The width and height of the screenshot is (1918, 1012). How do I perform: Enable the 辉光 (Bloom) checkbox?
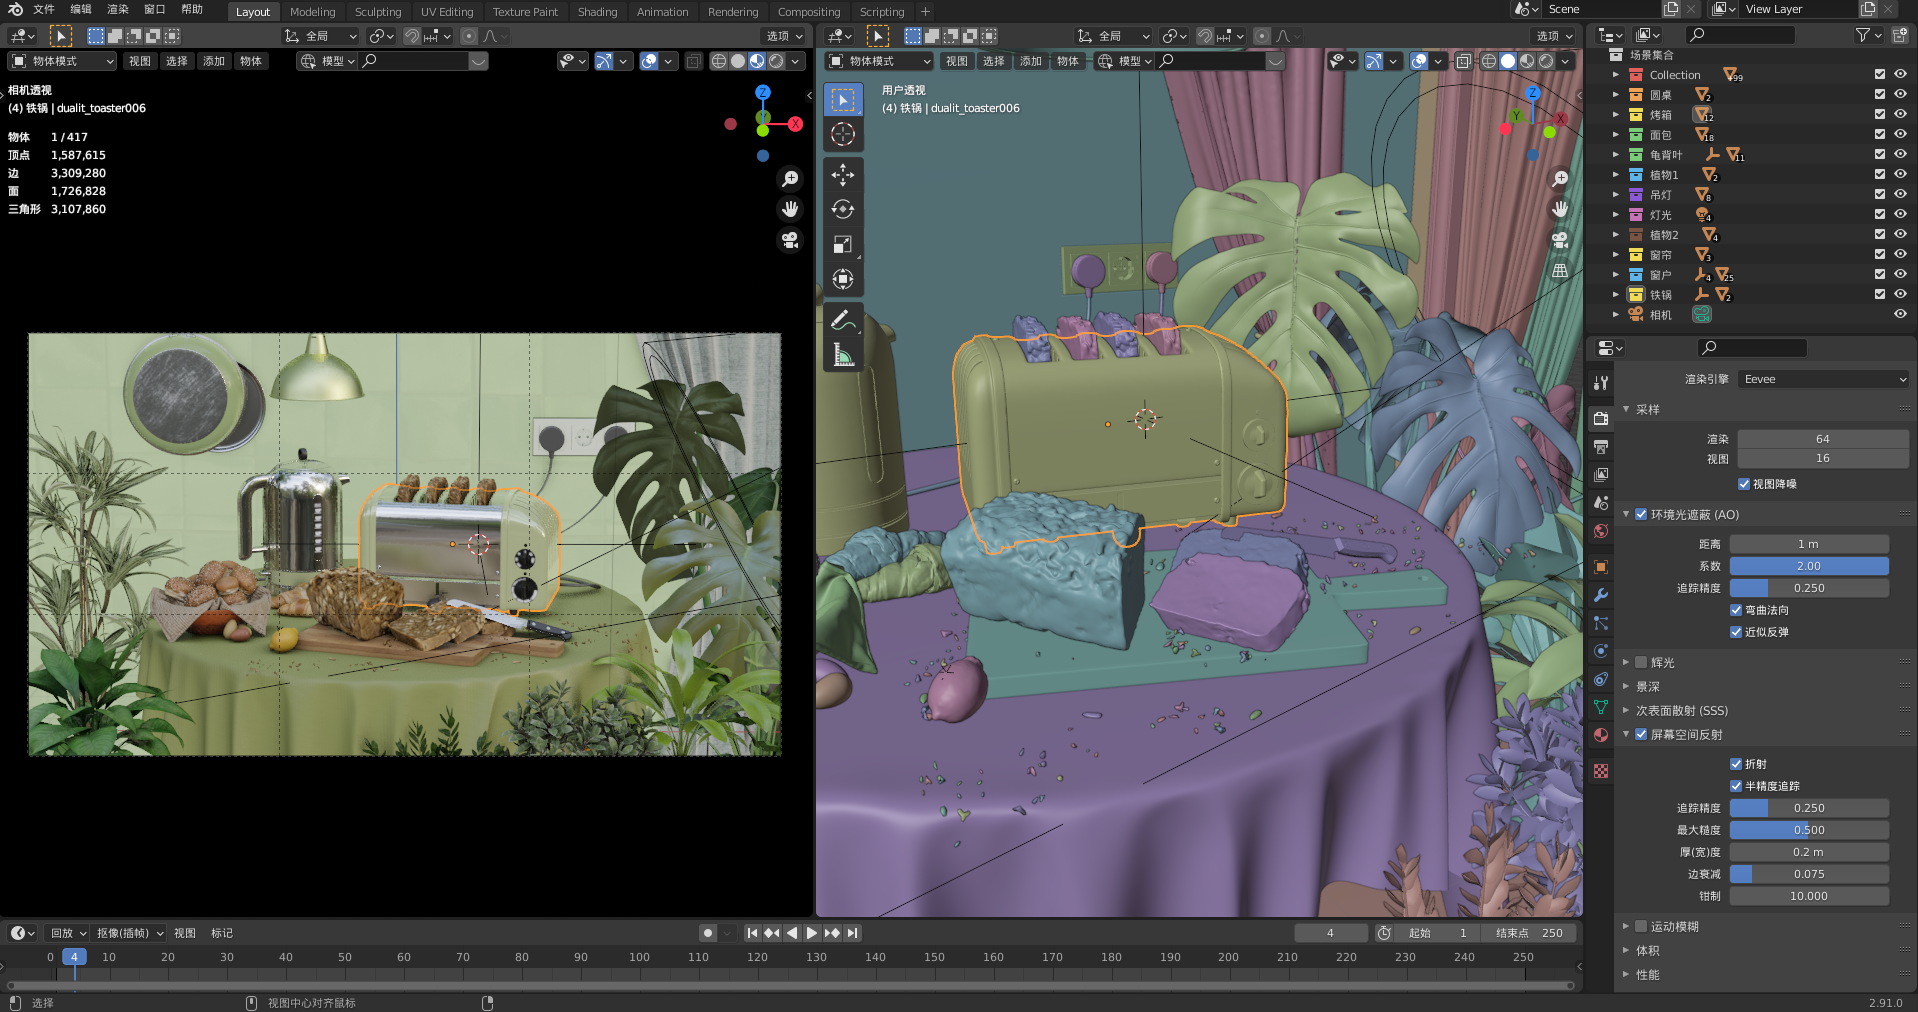pos(1641,661)
